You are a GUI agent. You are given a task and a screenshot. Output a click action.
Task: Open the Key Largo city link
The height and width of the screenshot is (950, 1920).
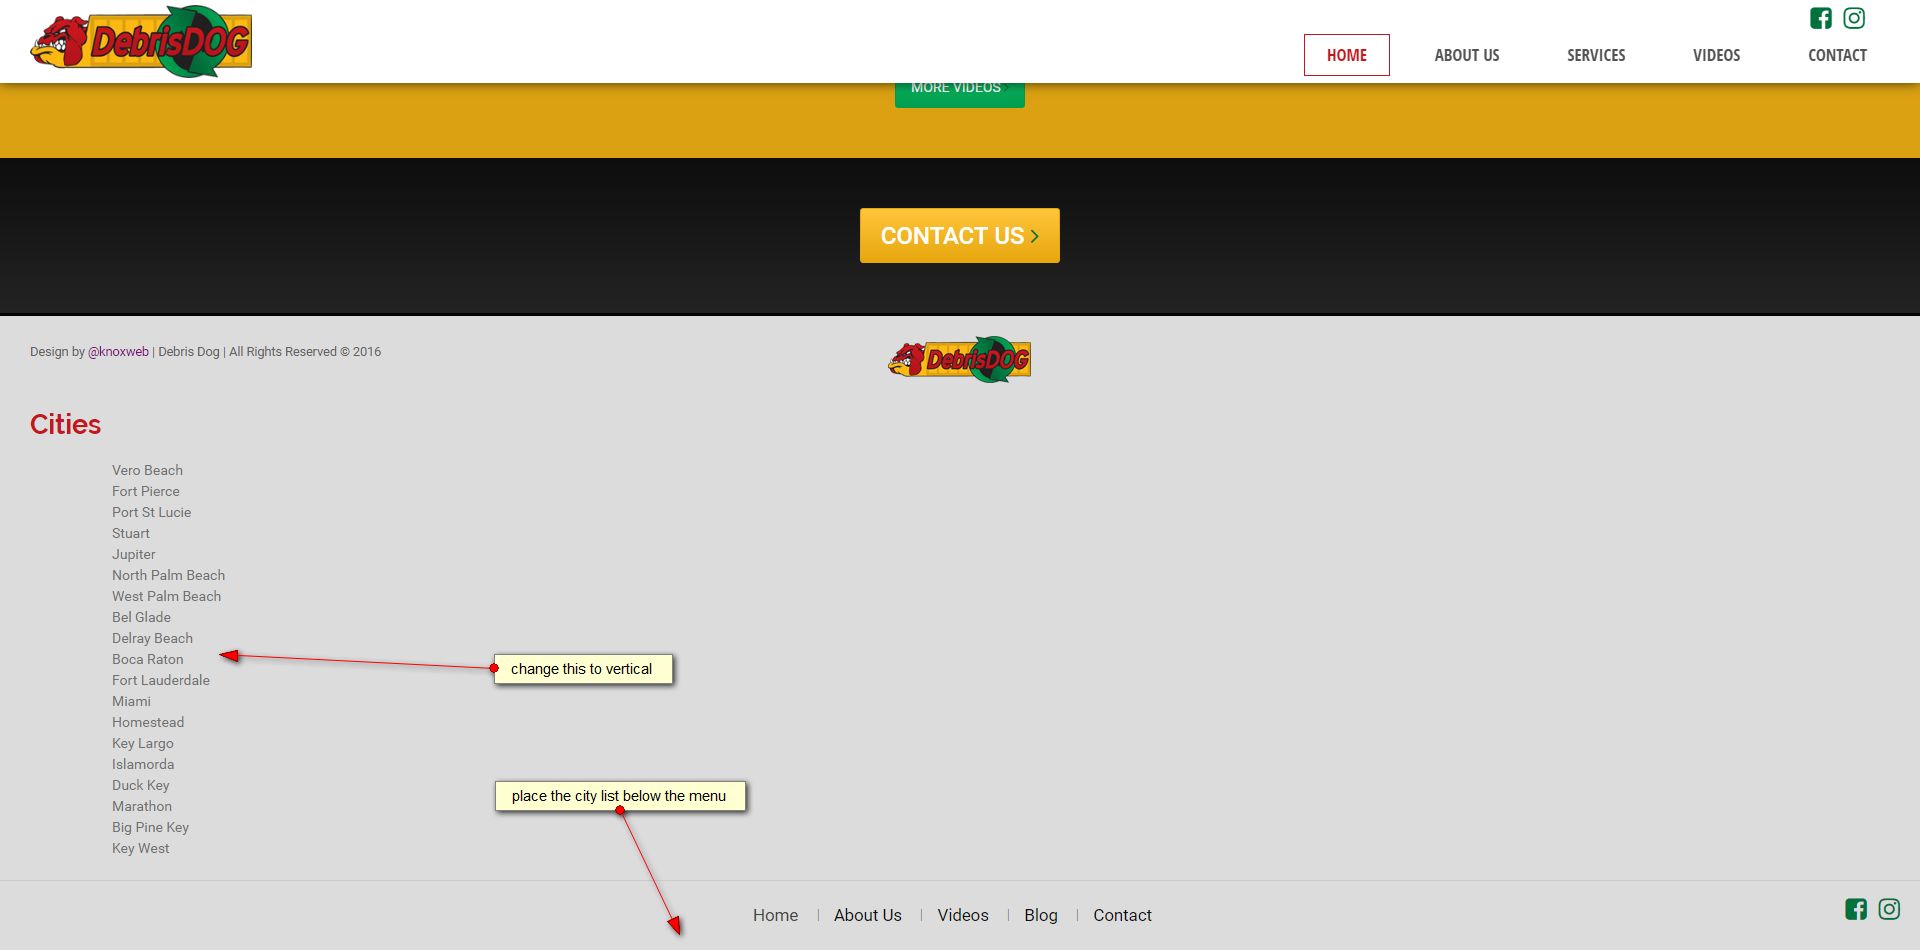(x=143, y=743)
